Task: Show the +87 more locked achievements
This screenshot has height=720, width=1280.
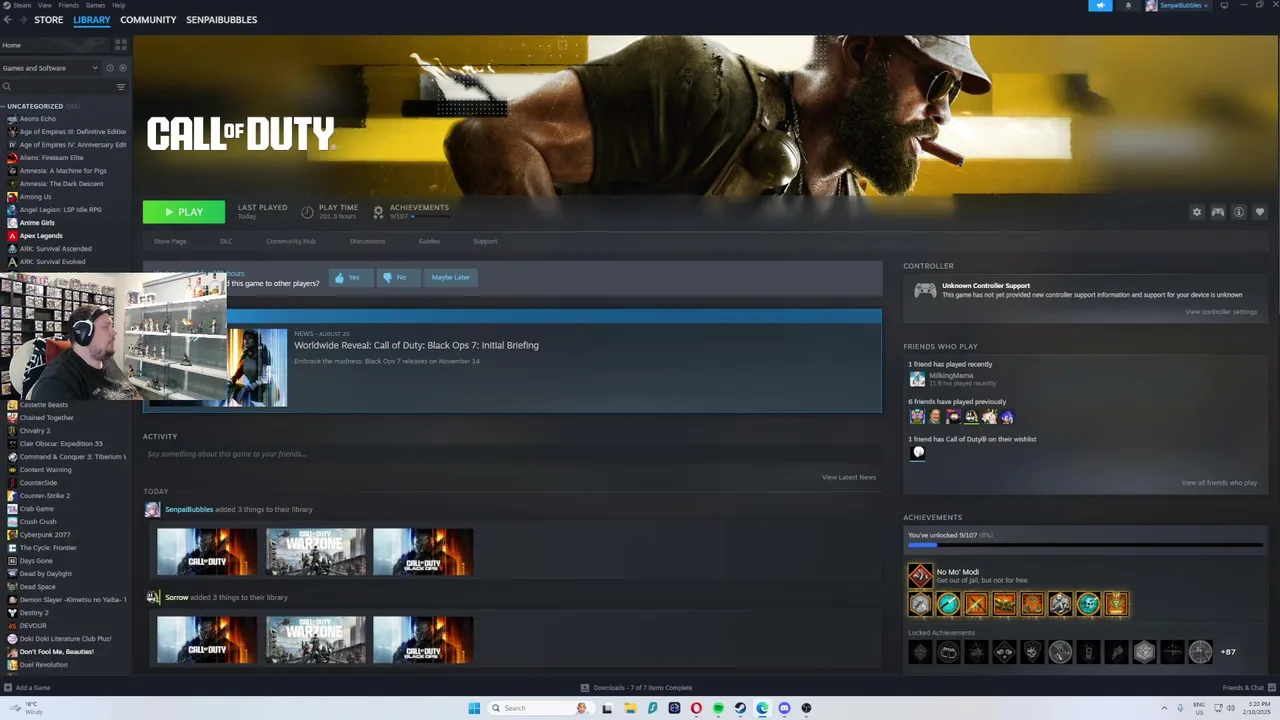Action: [1228, 652]
